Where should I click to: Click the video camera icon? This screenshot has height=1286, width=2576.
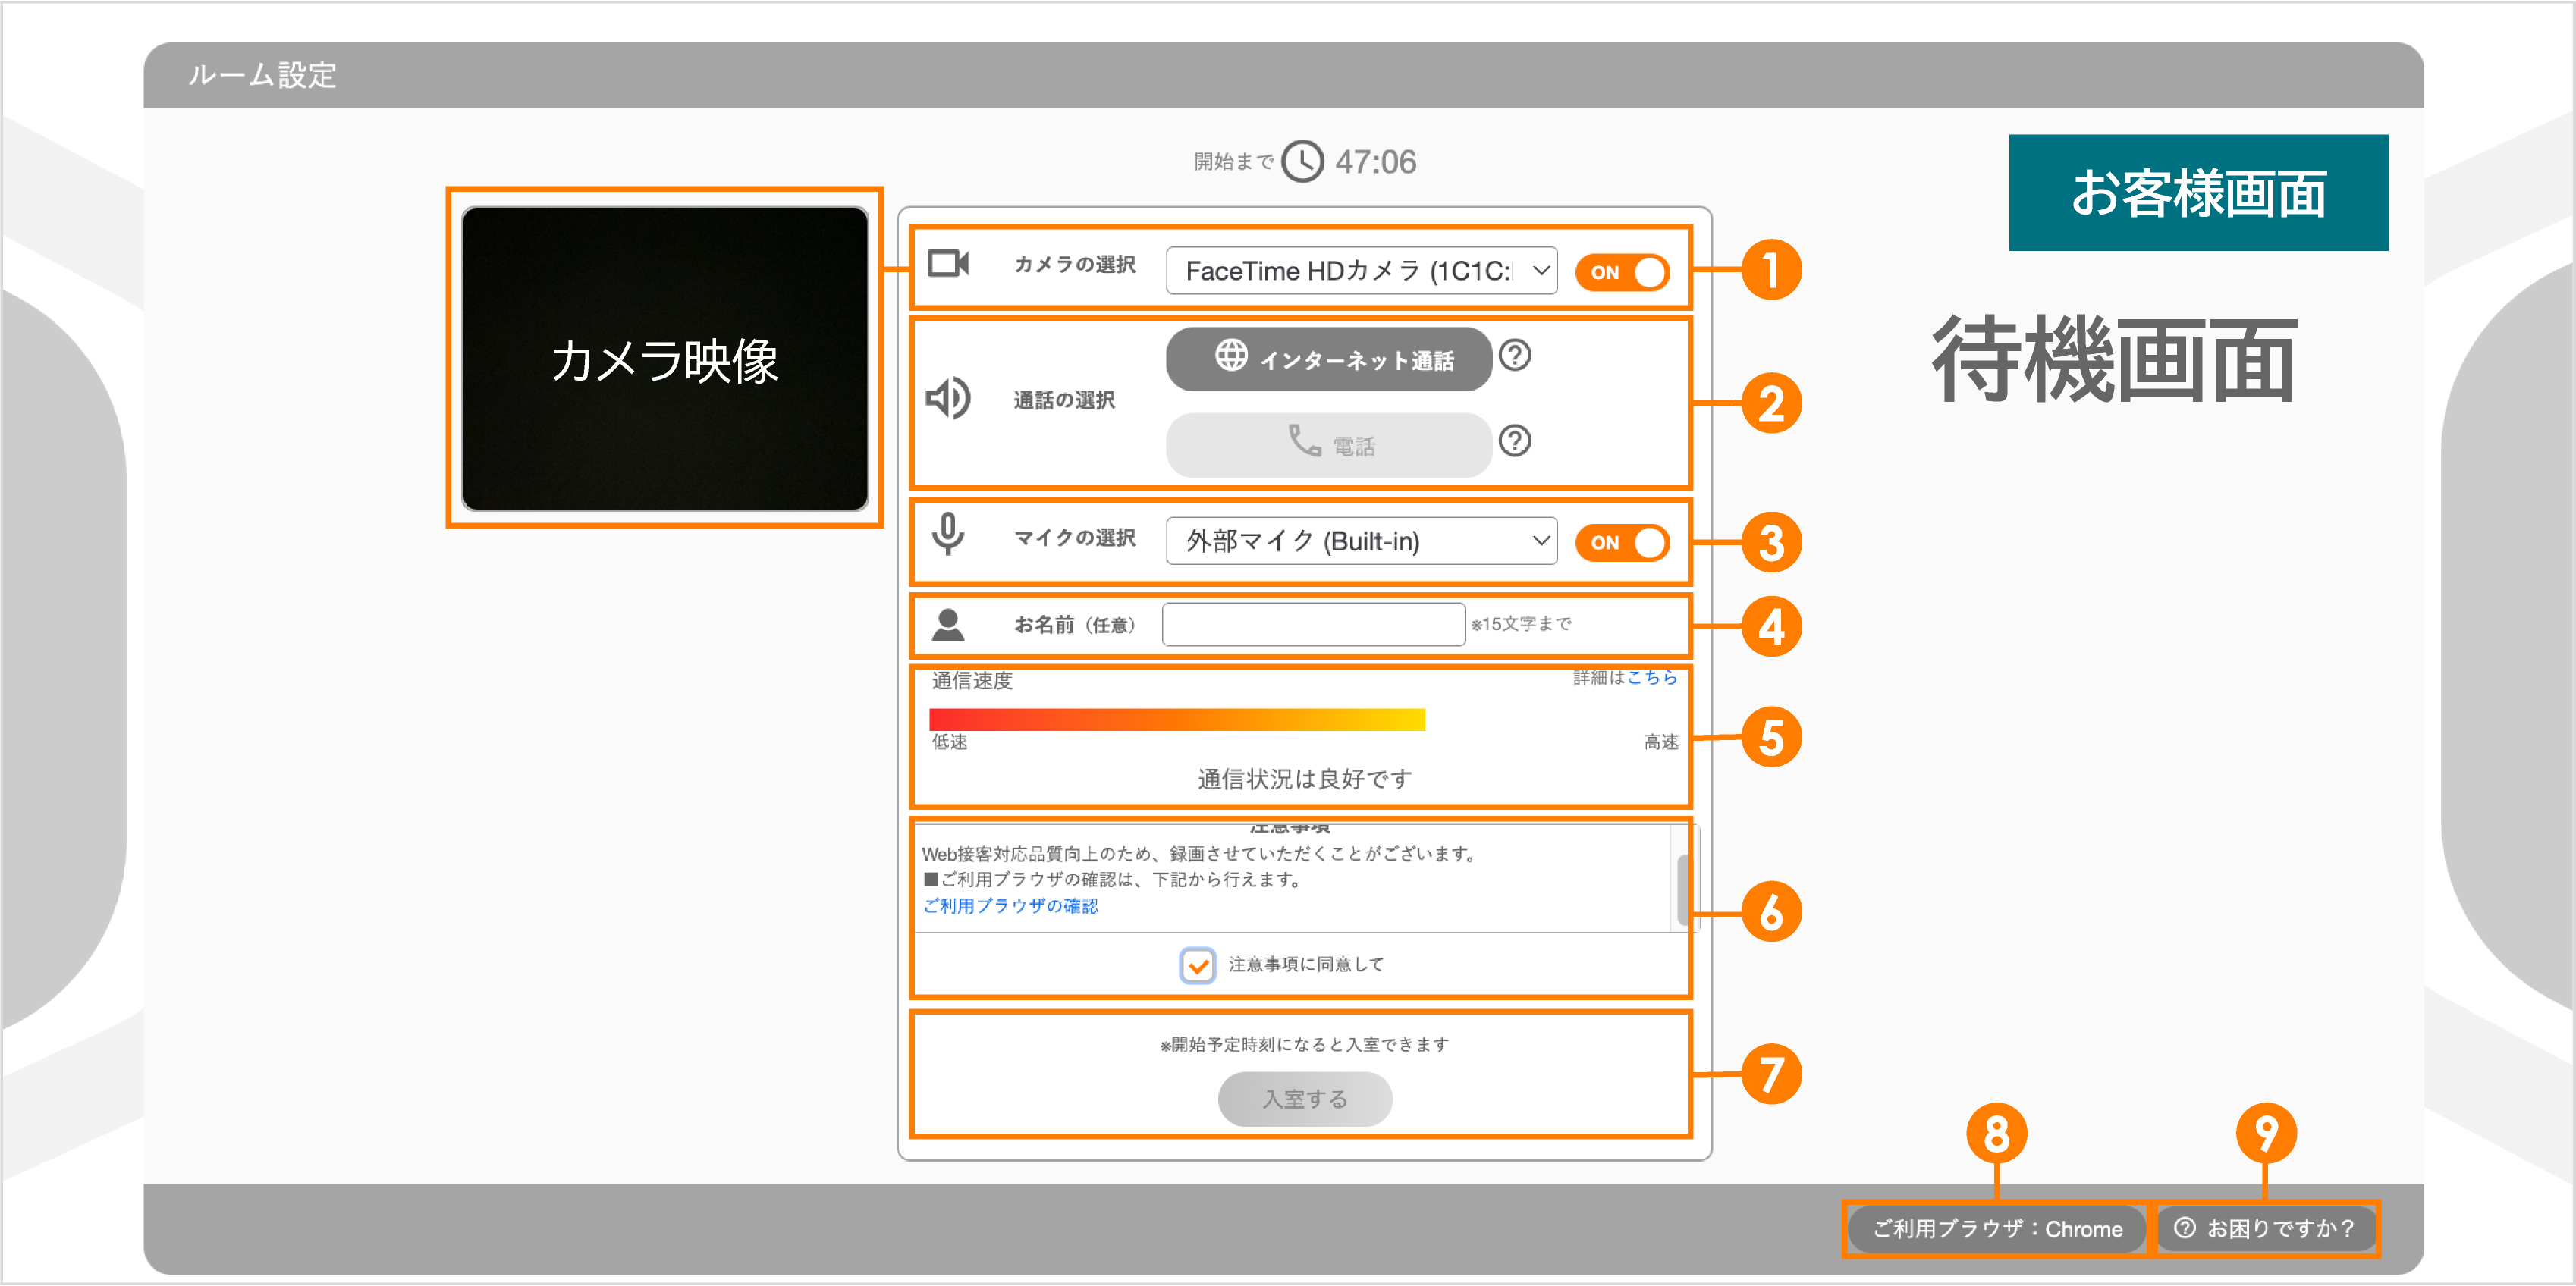click(x=948, y=264)
